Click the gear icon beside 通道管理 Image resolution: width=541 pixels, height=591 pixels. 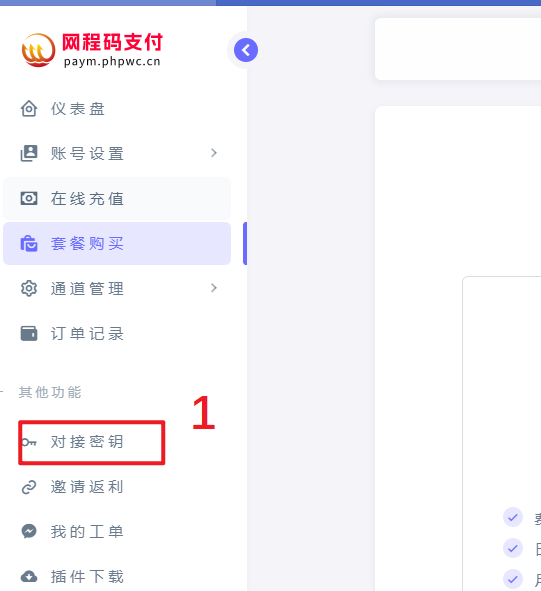[x=29, y=289]
